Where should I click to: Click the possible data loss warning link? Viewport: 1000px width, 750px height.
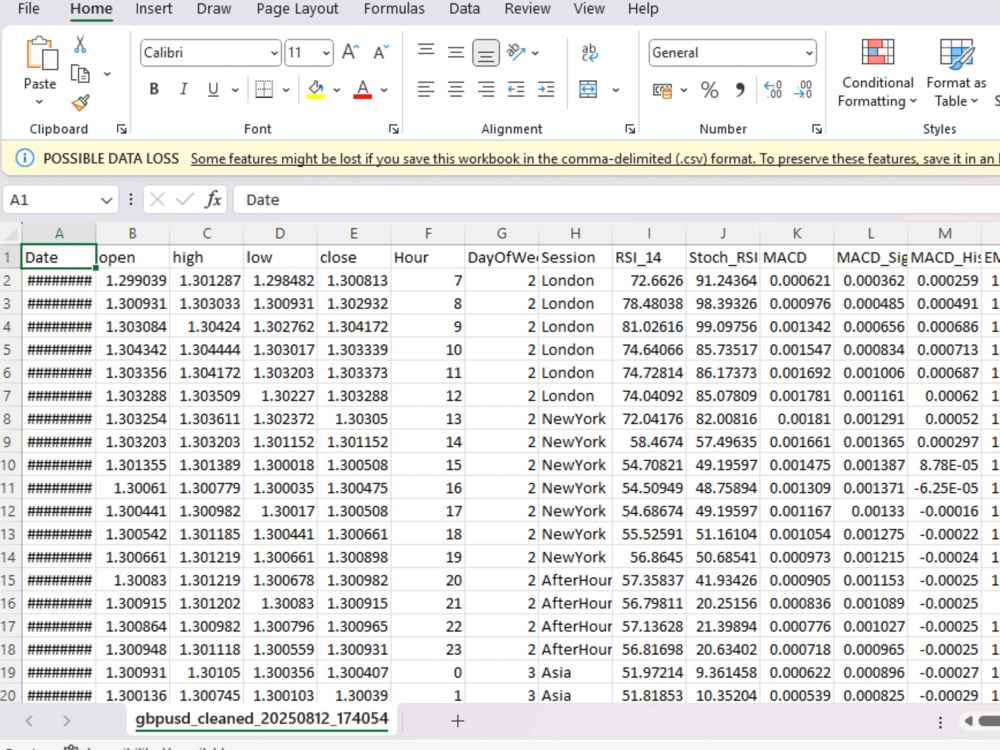595,159
